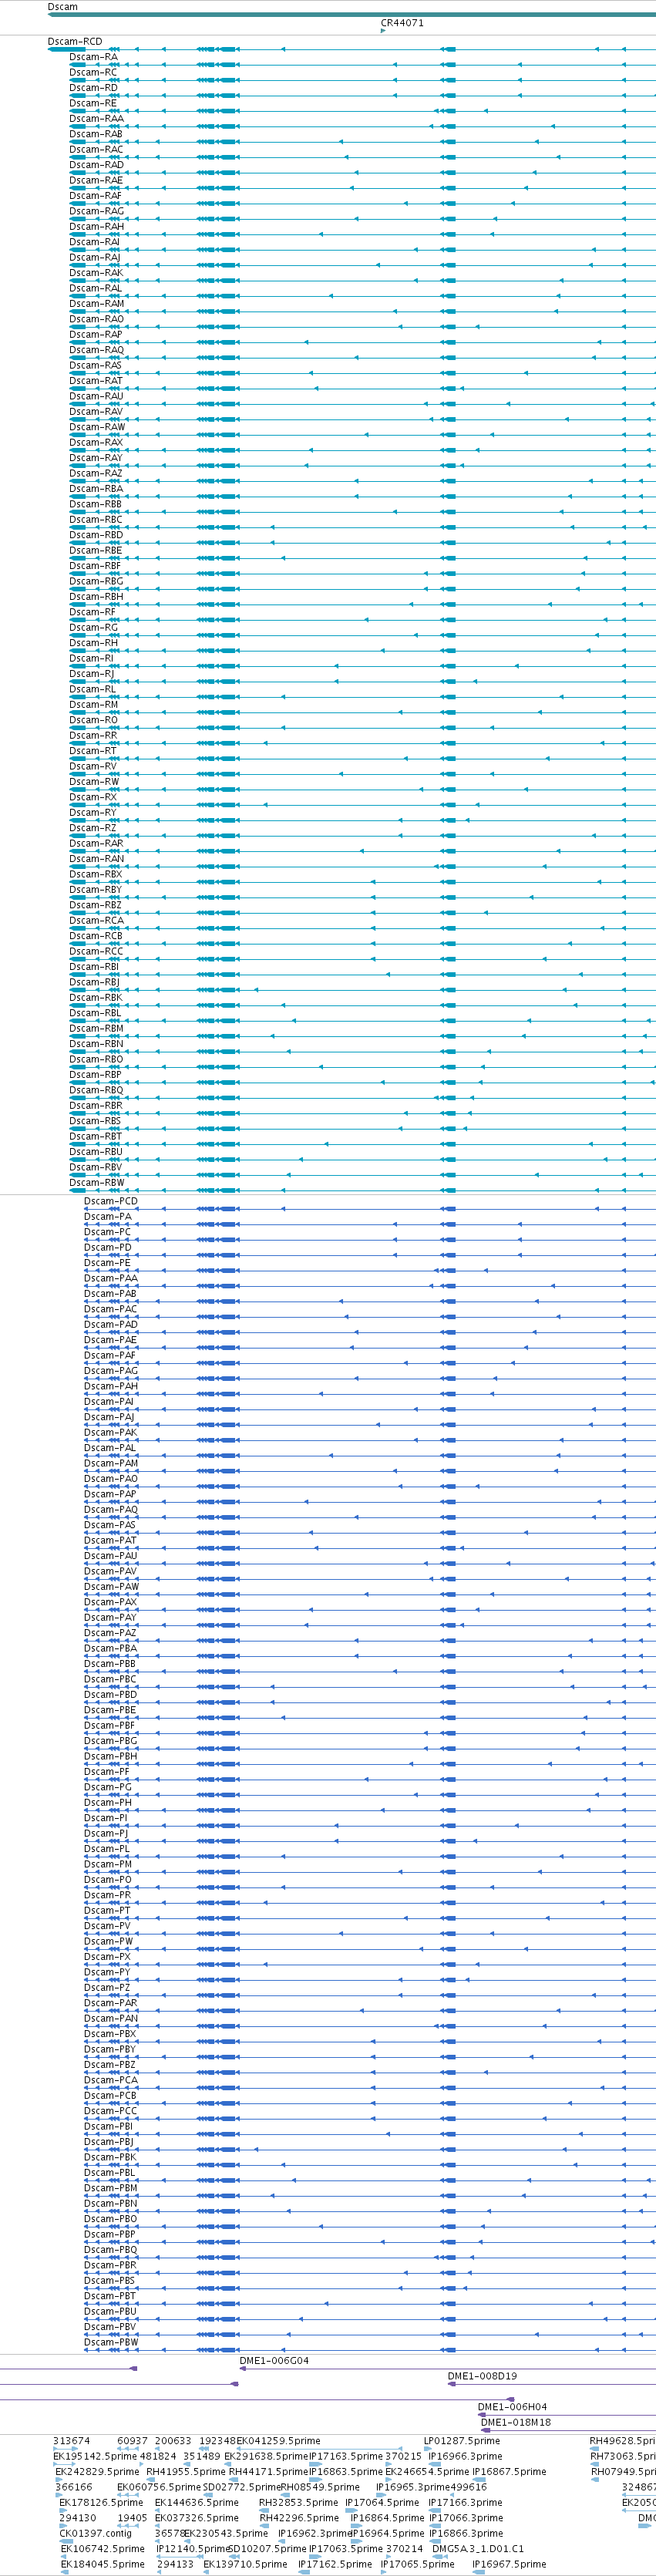Click the Dscam-RBH transcript label

(97, 597)
